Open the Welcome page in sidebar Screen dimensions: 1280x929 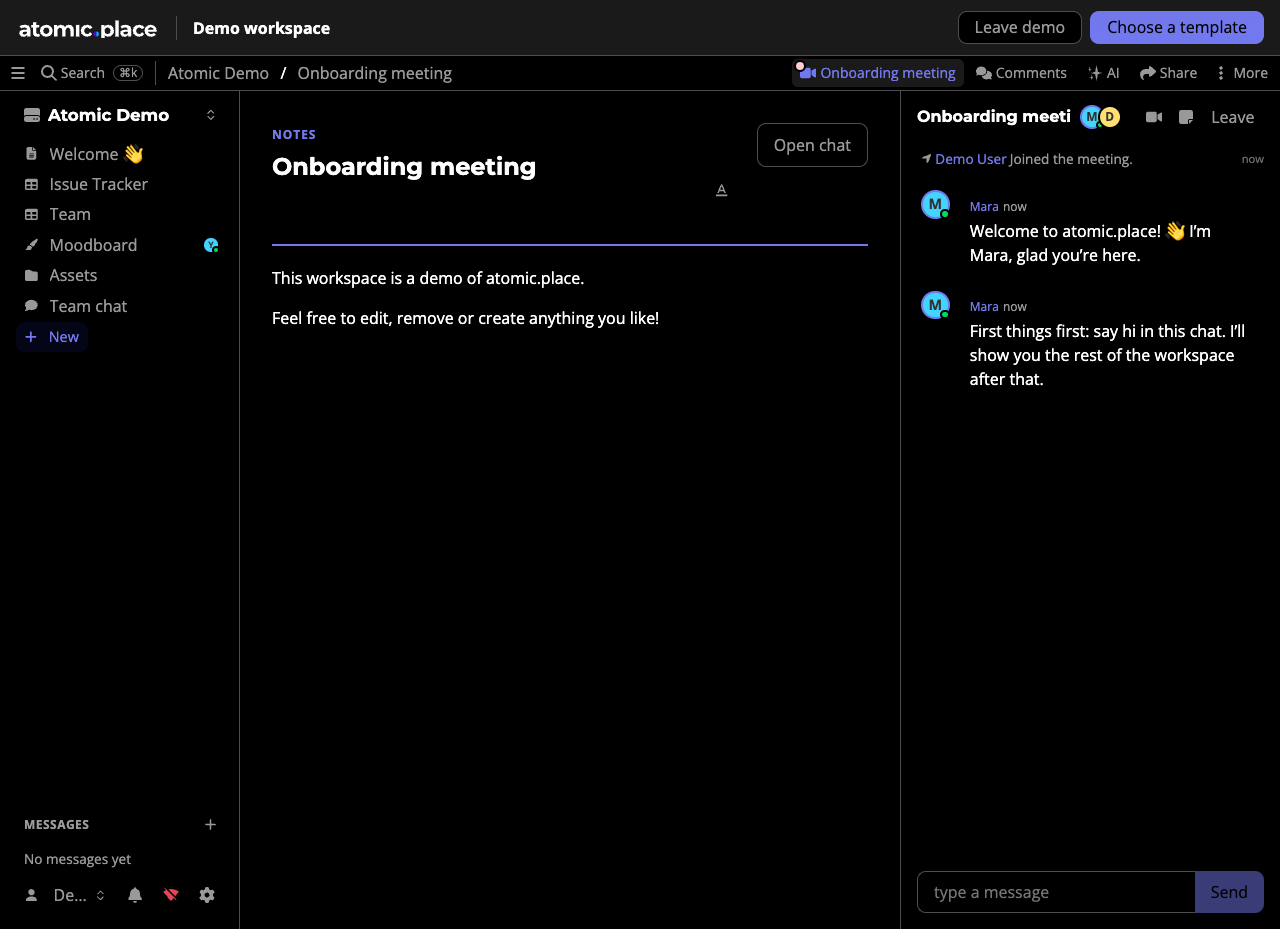[x=96, y=154]
